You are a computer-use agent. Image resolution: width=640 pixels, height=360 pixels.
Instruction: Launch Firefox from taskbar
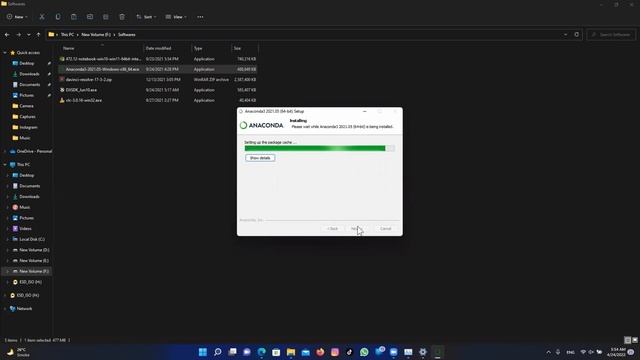320,352
